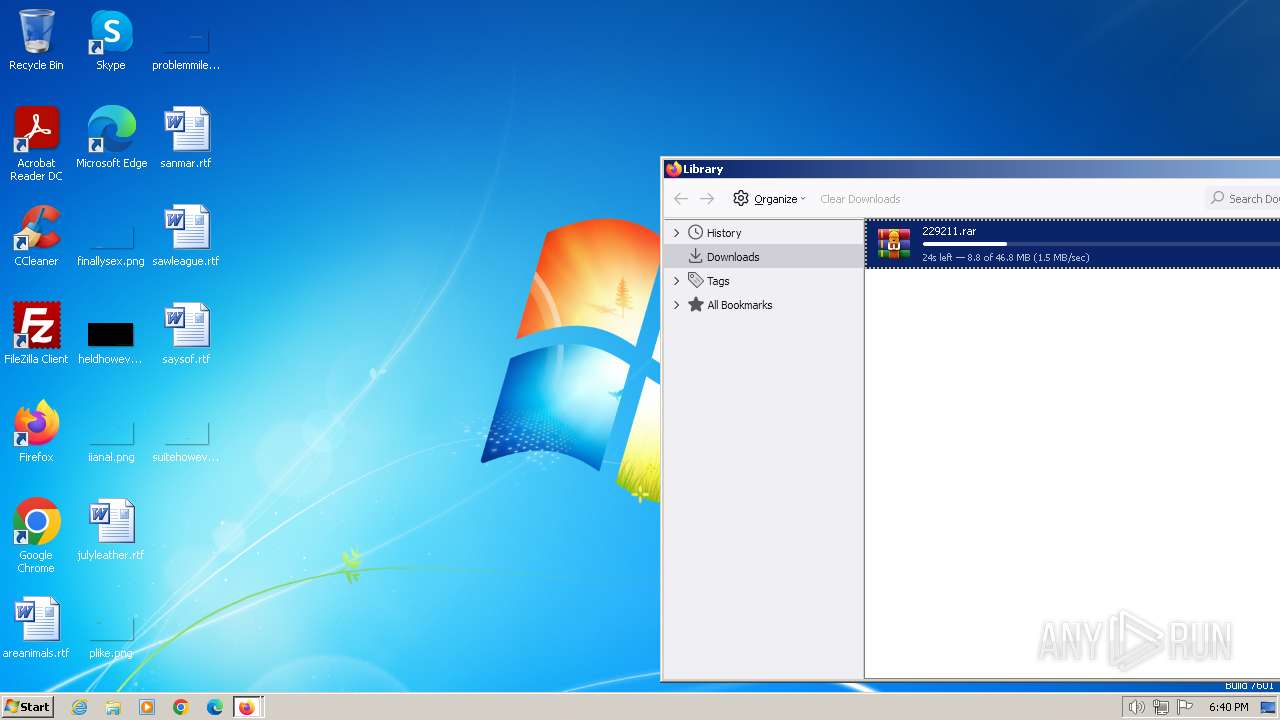Open Edge from the taskbar
The image size is (1280, 720).
coord(215,707)
